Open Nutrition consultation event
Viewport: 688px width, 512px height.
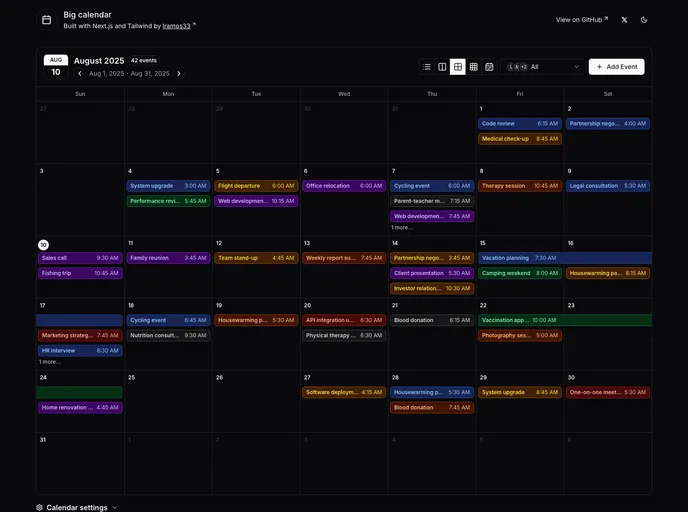(x=168, y=336)
